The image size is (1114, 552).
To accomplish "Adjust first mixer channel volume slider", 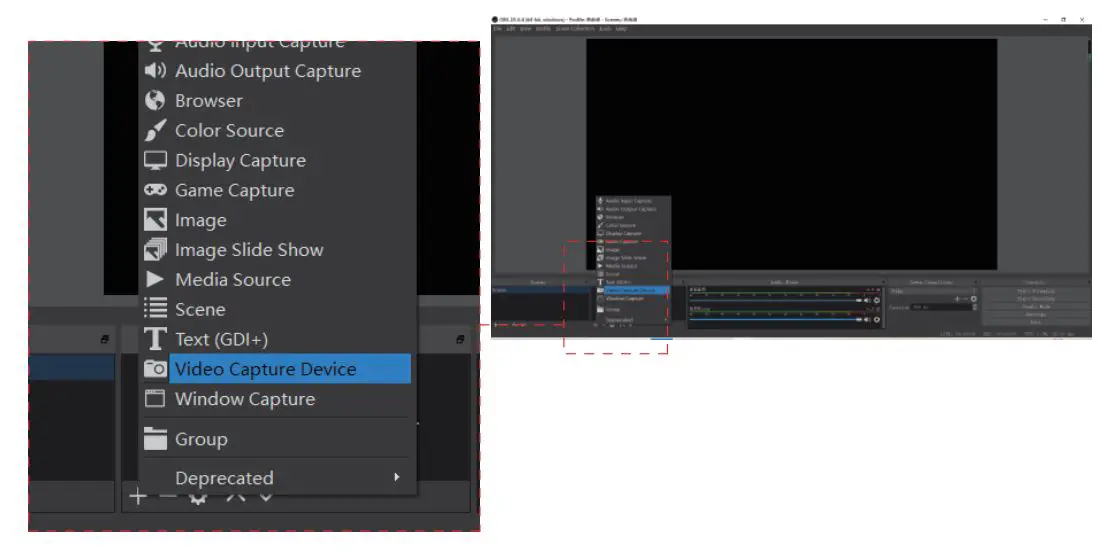I will pyautogui.click(x=776, y=301).
